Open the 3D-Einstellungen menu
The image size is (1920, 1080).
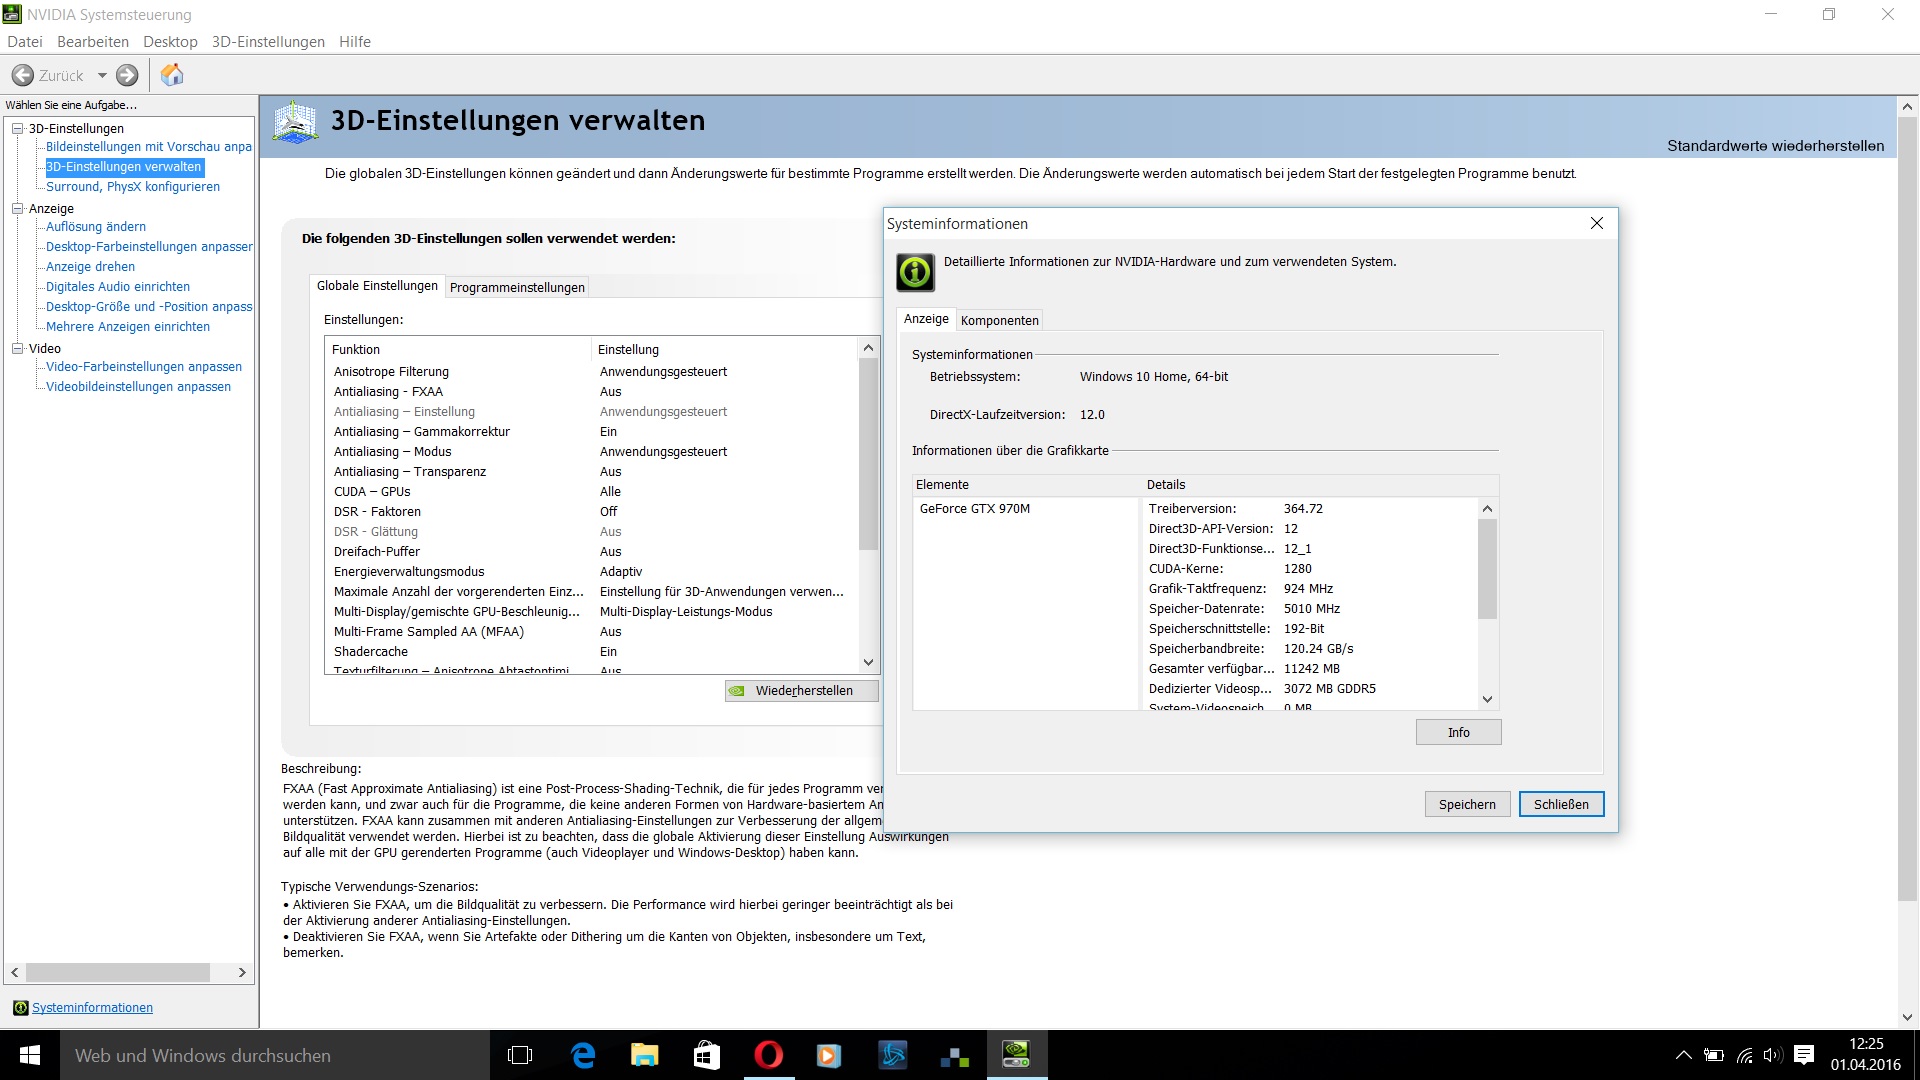point(268,41)
